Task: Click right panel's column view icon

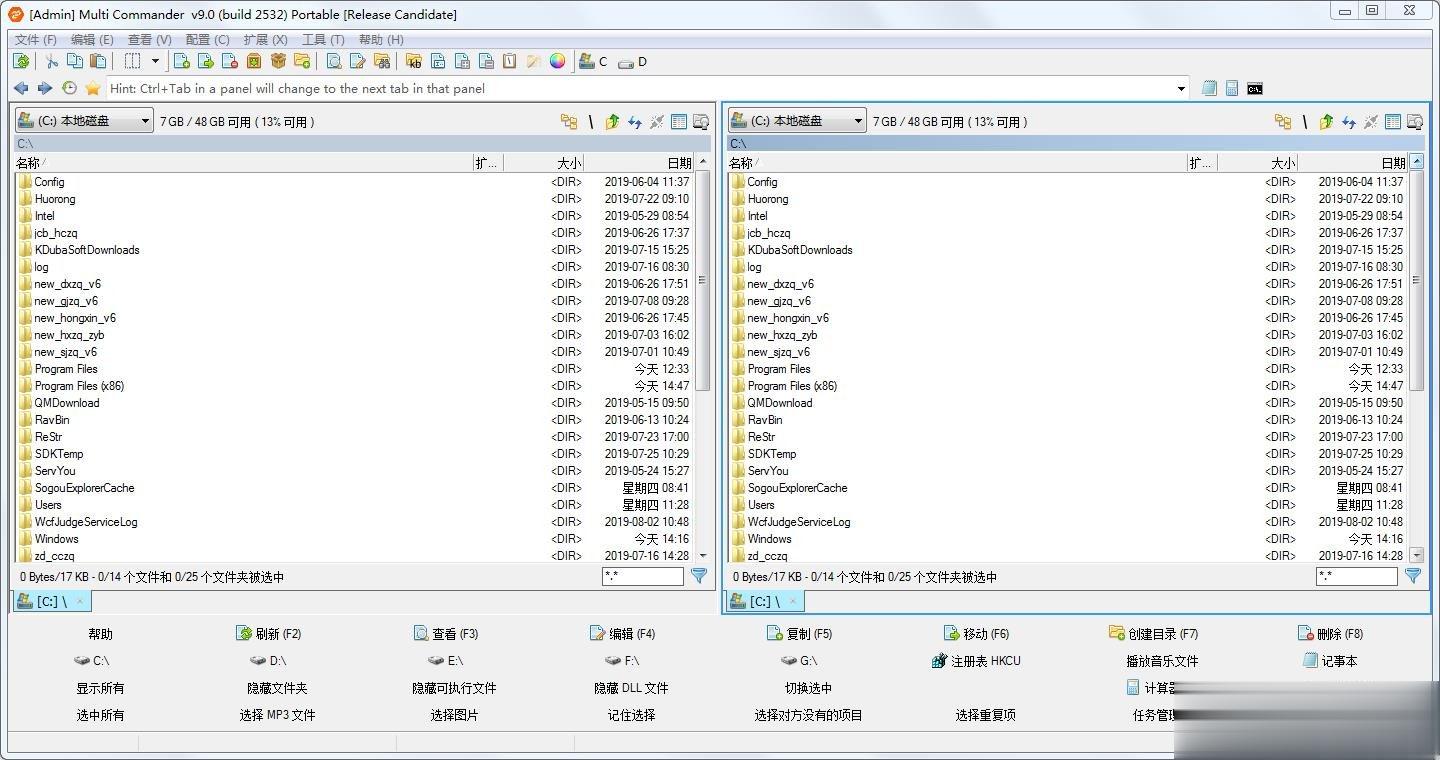Action: [x=1393, y=122]
